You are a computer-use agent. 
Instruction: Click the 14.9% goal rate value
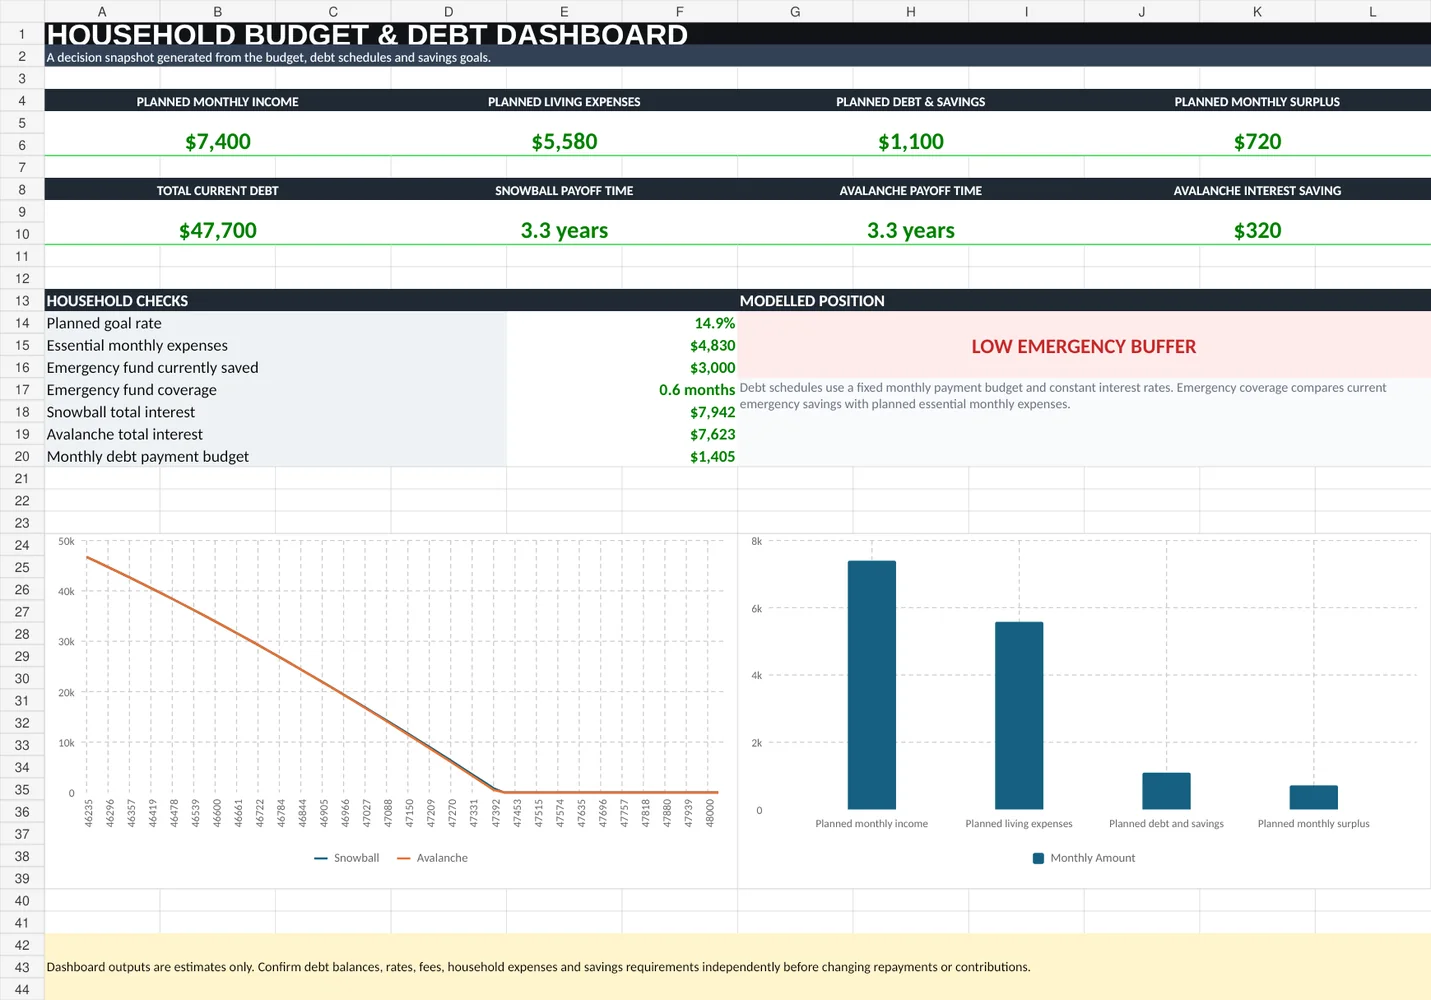click(x=715, y=323)
